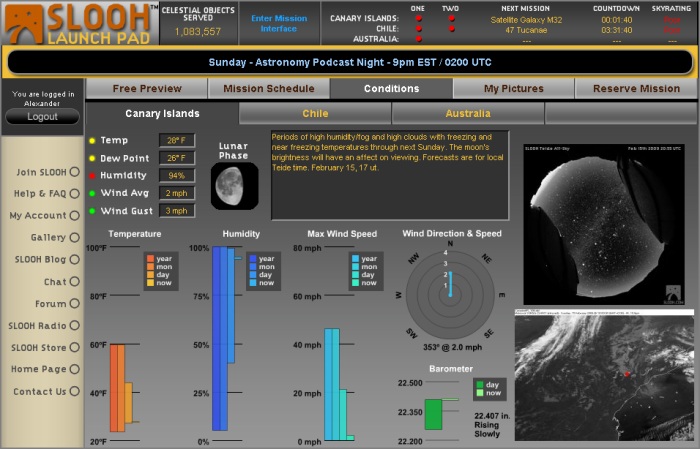Select the Join SLOOH circle button

pos(75,172)
